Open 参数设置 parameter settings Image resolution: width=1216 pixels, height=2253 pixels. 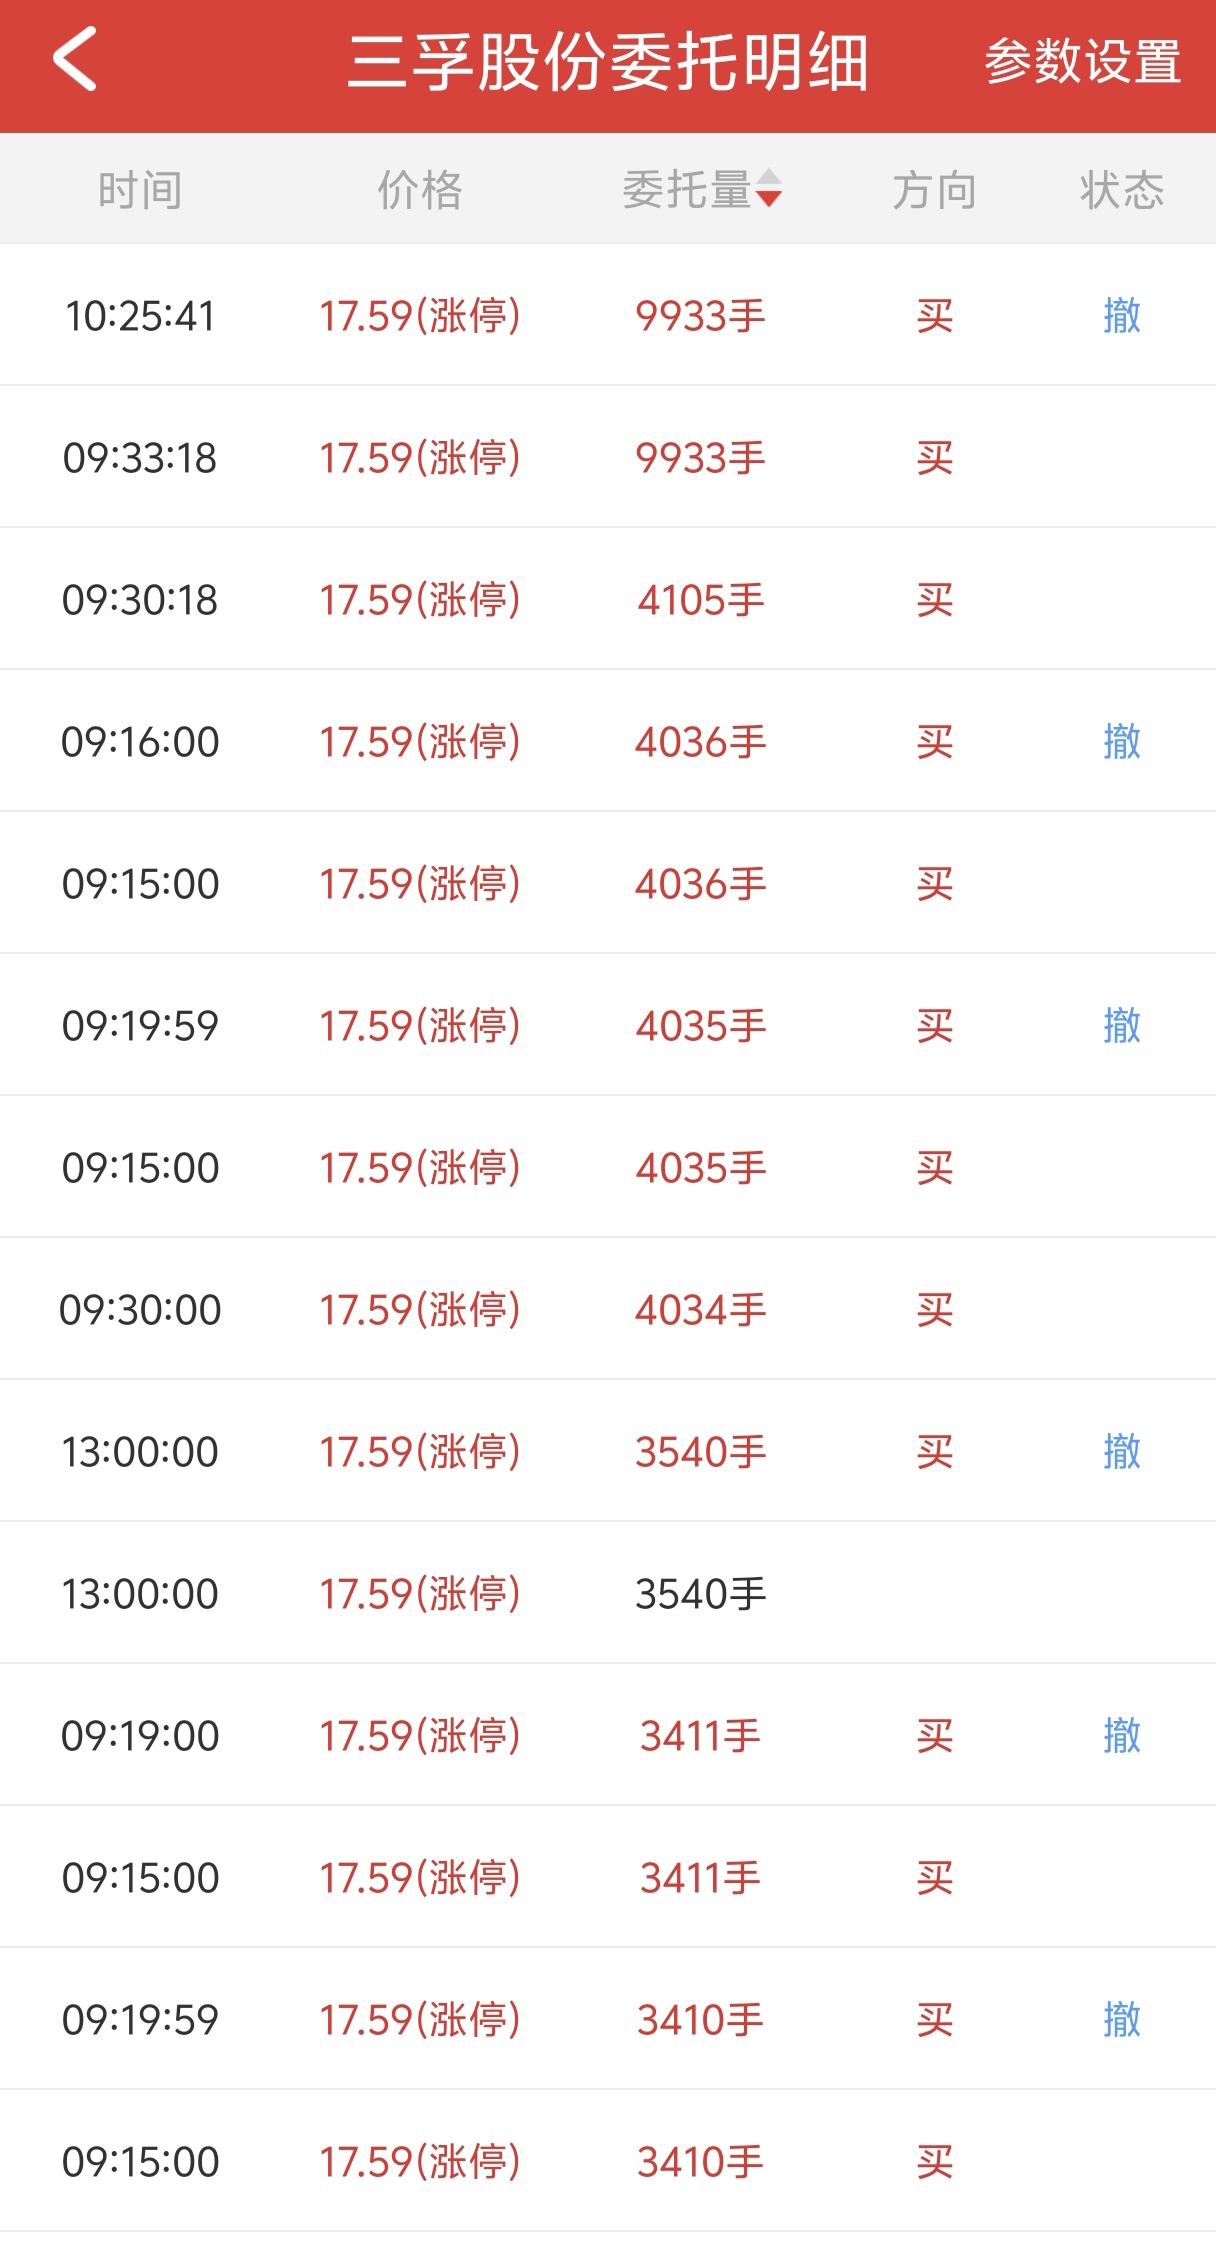[x=1082, y=62]
